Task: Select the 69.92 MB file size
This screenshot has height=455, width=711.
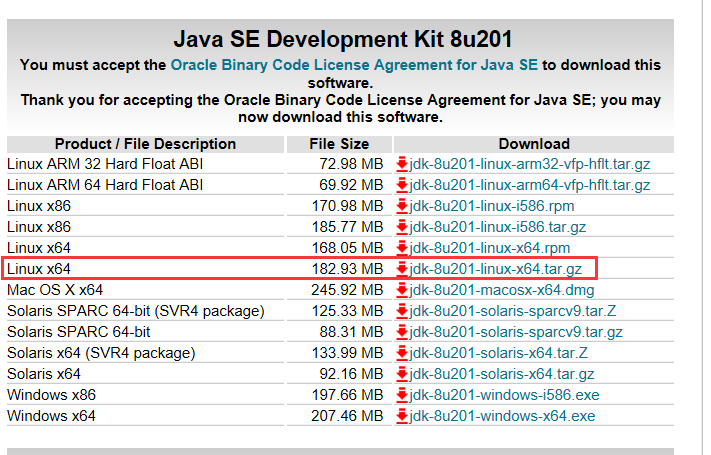Action: pyautogui.click(x=351, y=185)
